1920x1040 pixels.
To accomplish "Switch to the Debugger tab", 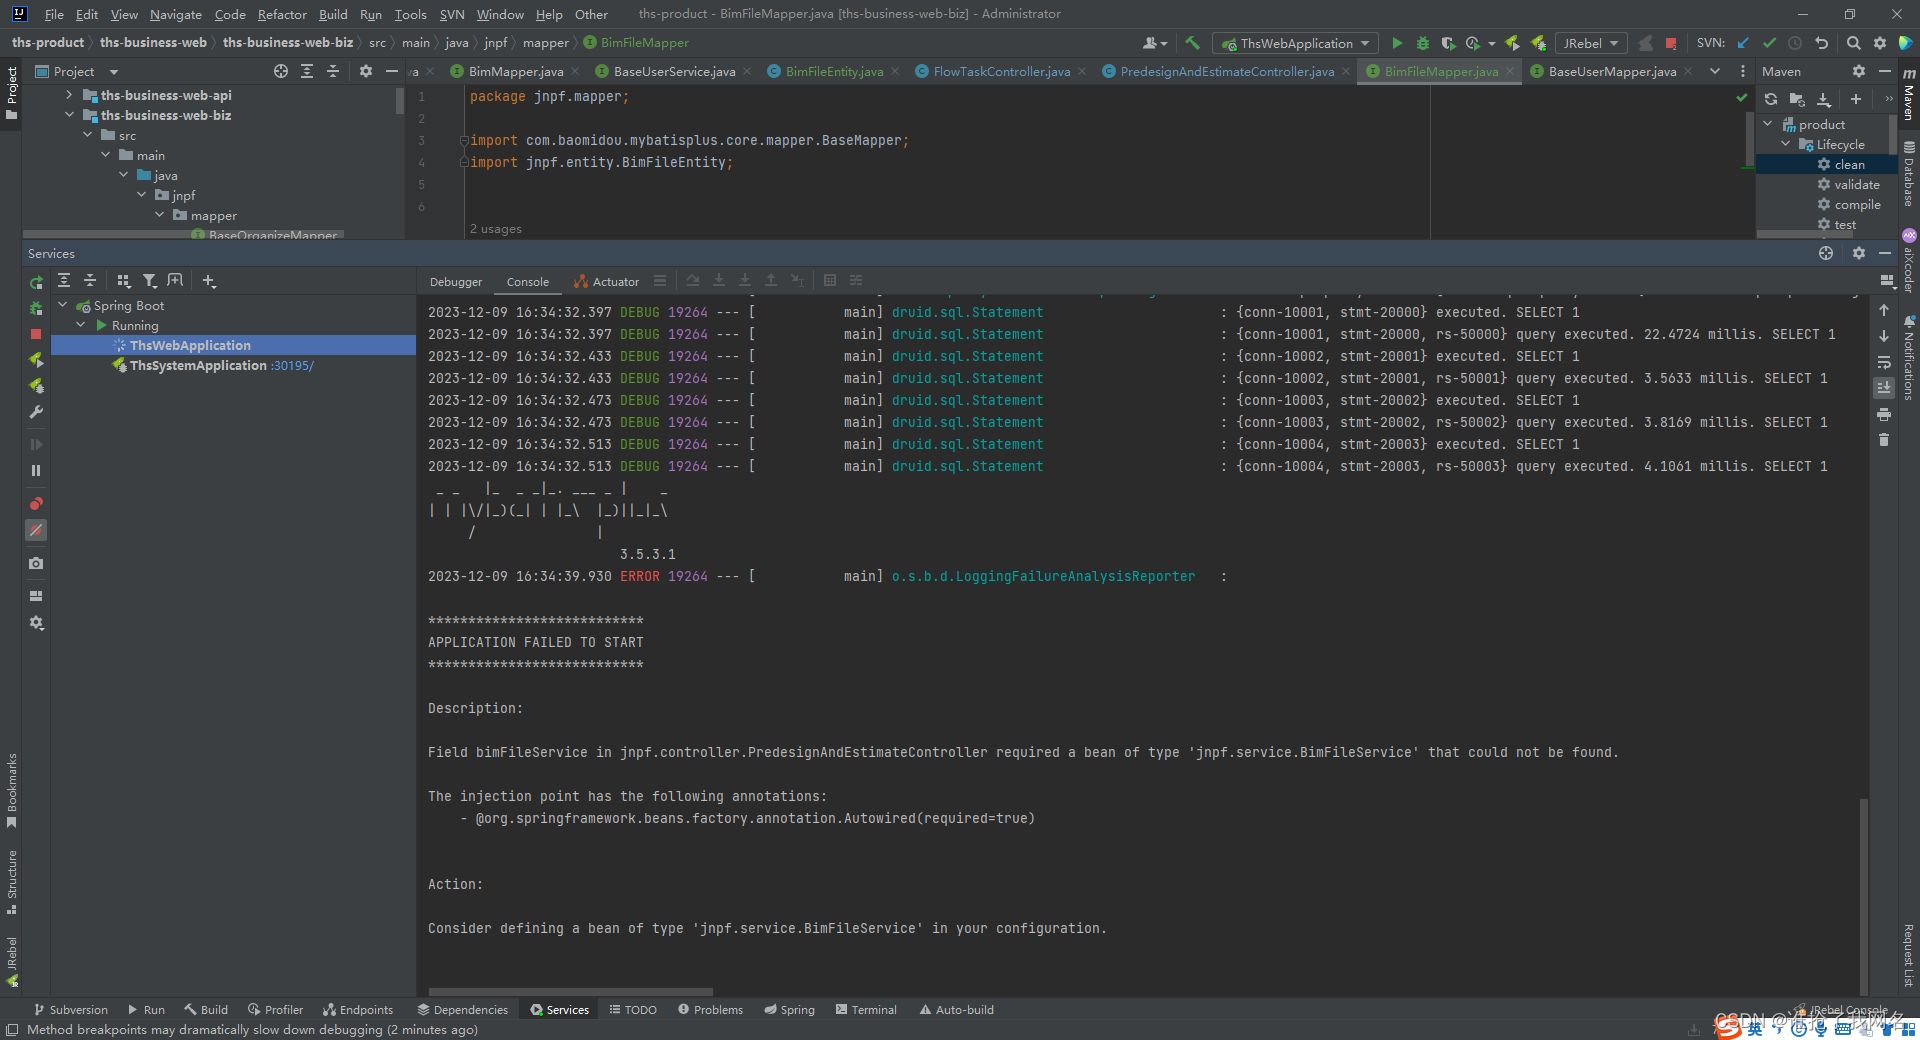I will pyautogui.click(x=455, y=281).
